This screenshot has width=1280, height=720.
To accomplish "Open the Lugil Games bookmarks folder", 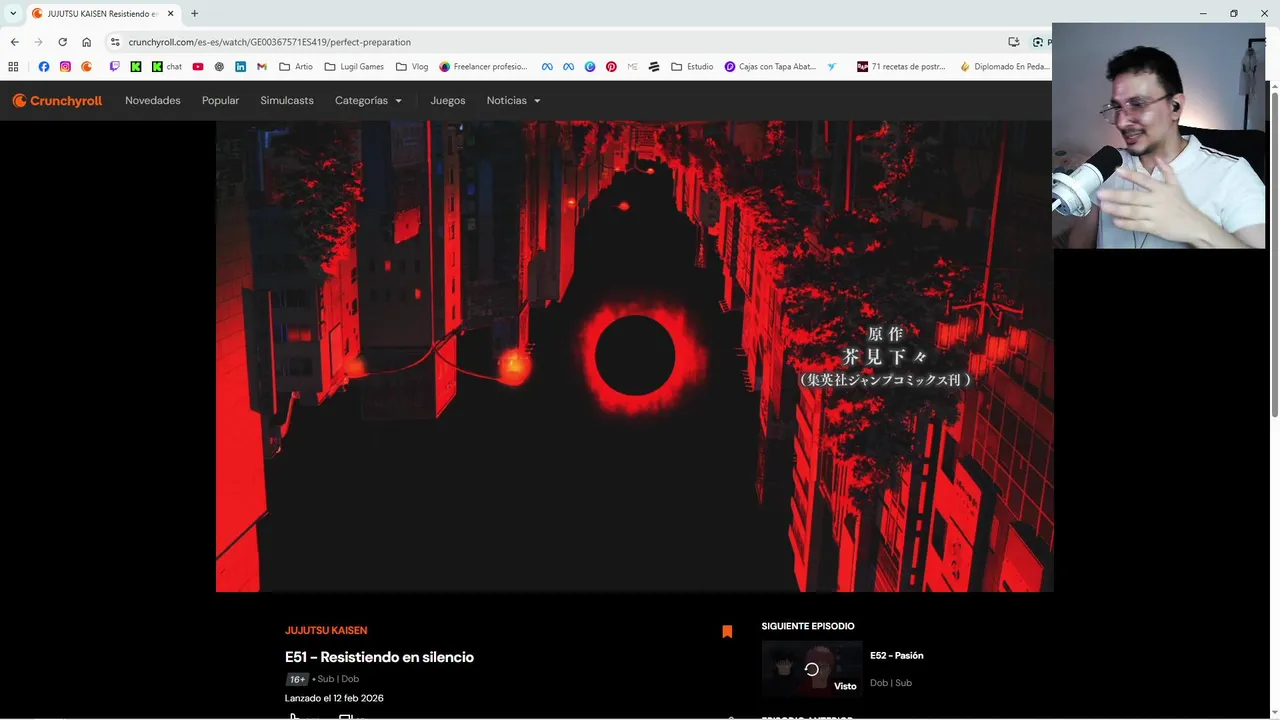I will pos(354,67).
